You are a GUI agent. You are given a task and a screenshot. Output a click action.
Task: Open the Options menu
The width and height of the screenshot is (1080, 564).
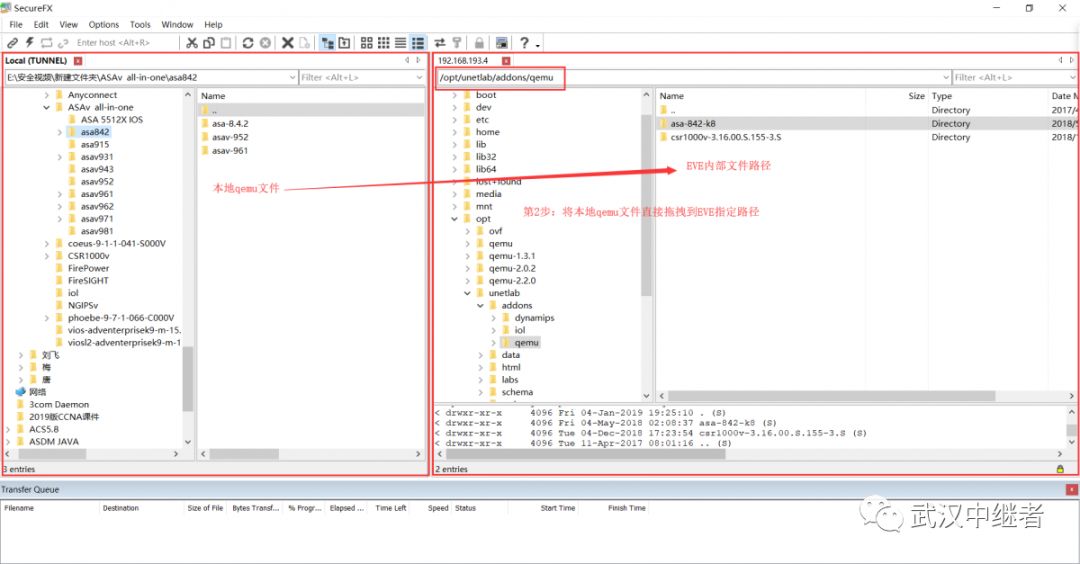coord(103,24)
